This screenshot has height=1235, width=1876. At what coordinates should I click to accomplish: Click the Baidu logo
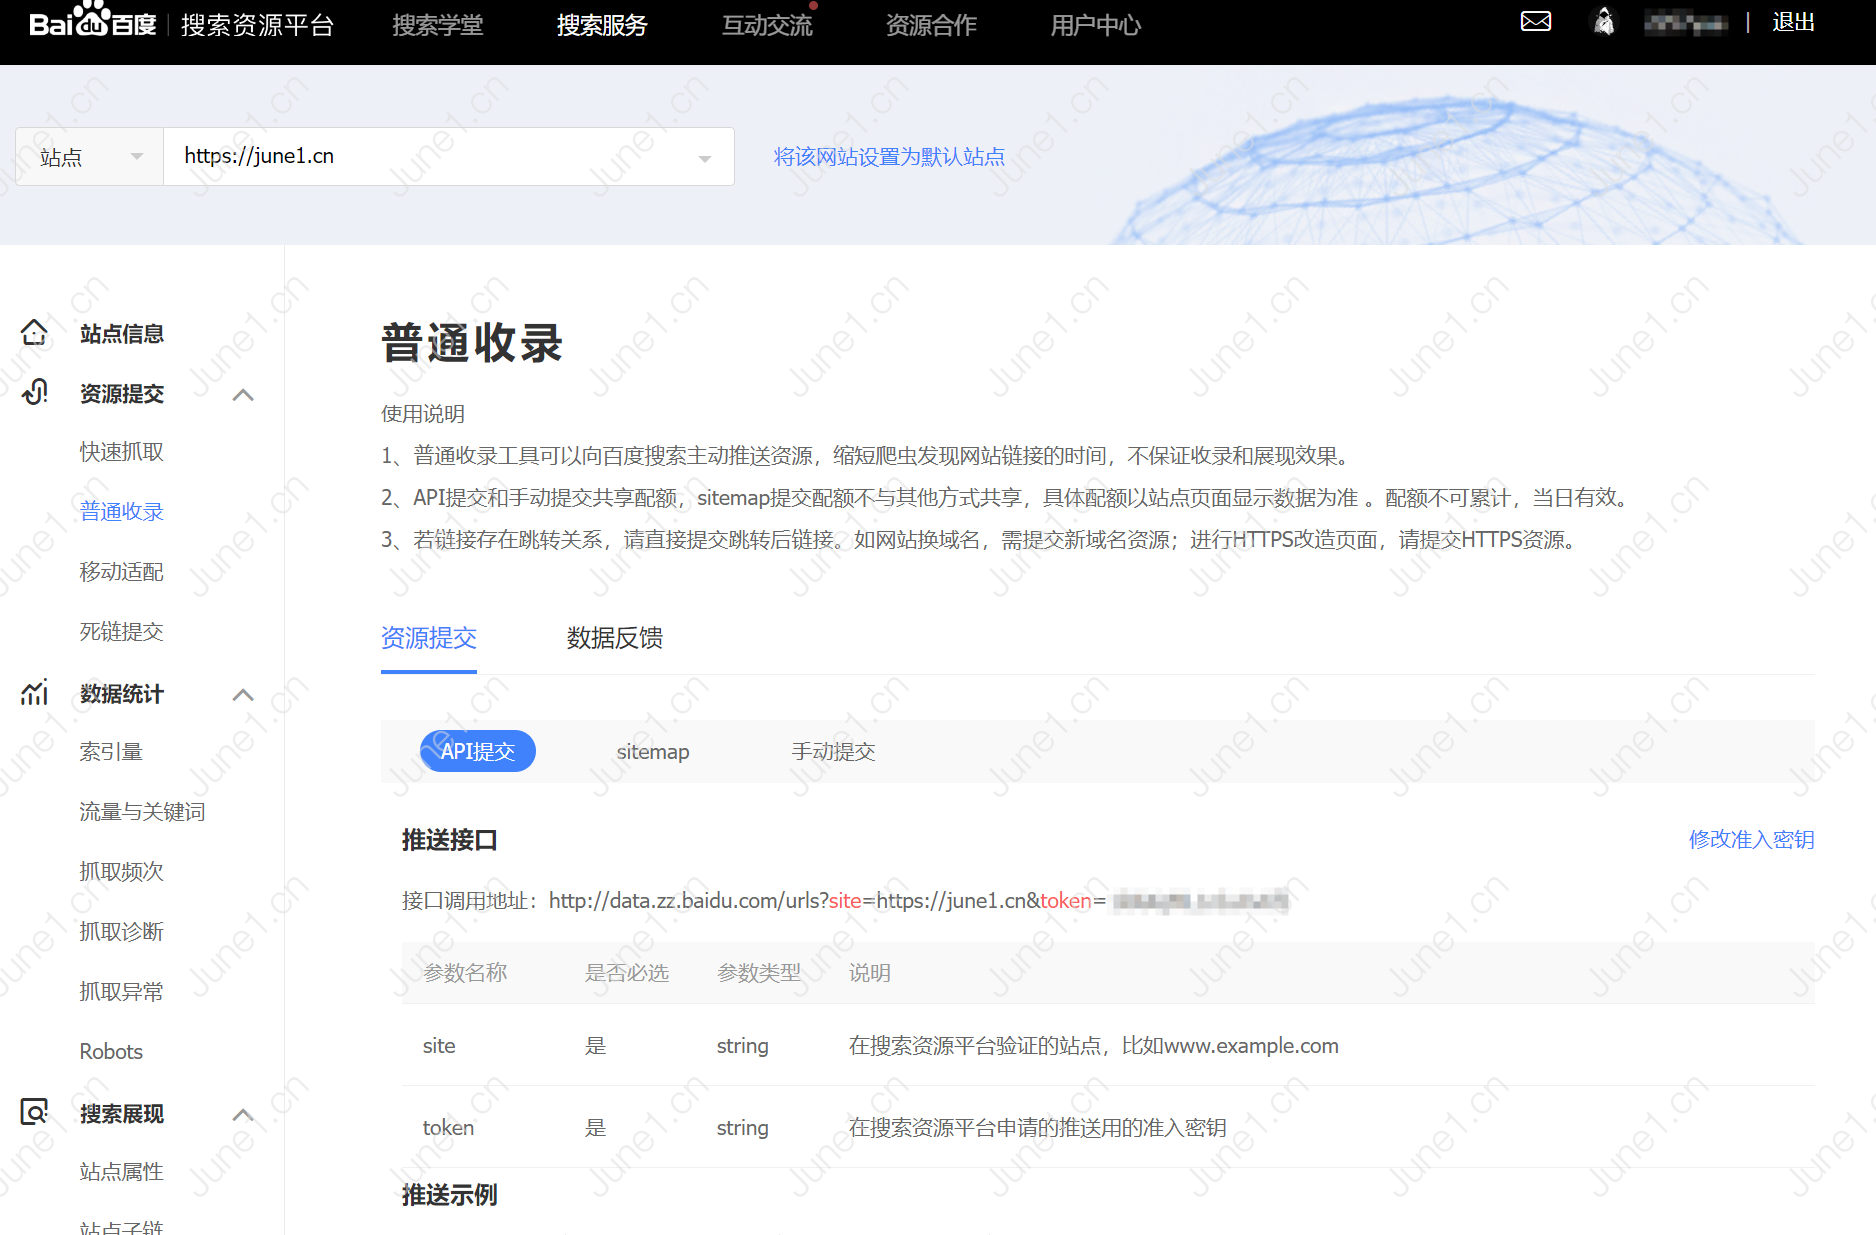(x=92, y=22)
